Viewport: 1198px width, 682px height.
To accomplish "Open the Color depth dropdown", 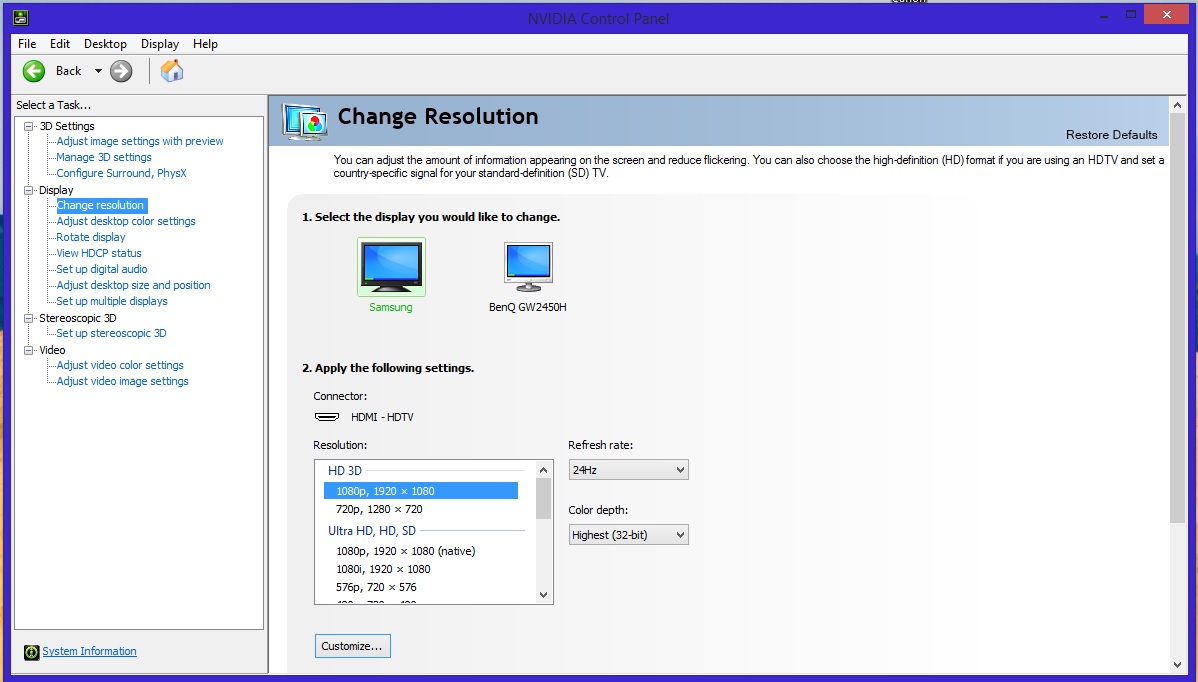I will click(628, 535).
